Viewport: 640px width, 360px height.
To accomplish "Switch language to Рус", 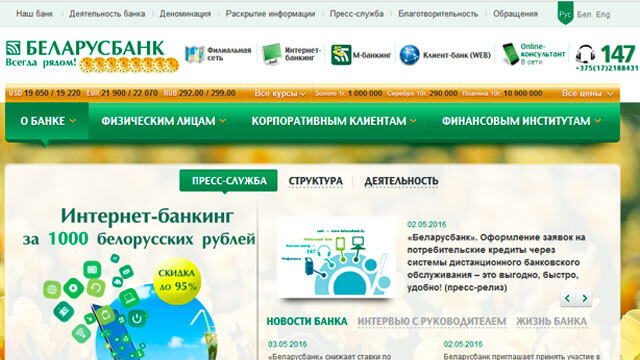I will click(x=565, y=14).
